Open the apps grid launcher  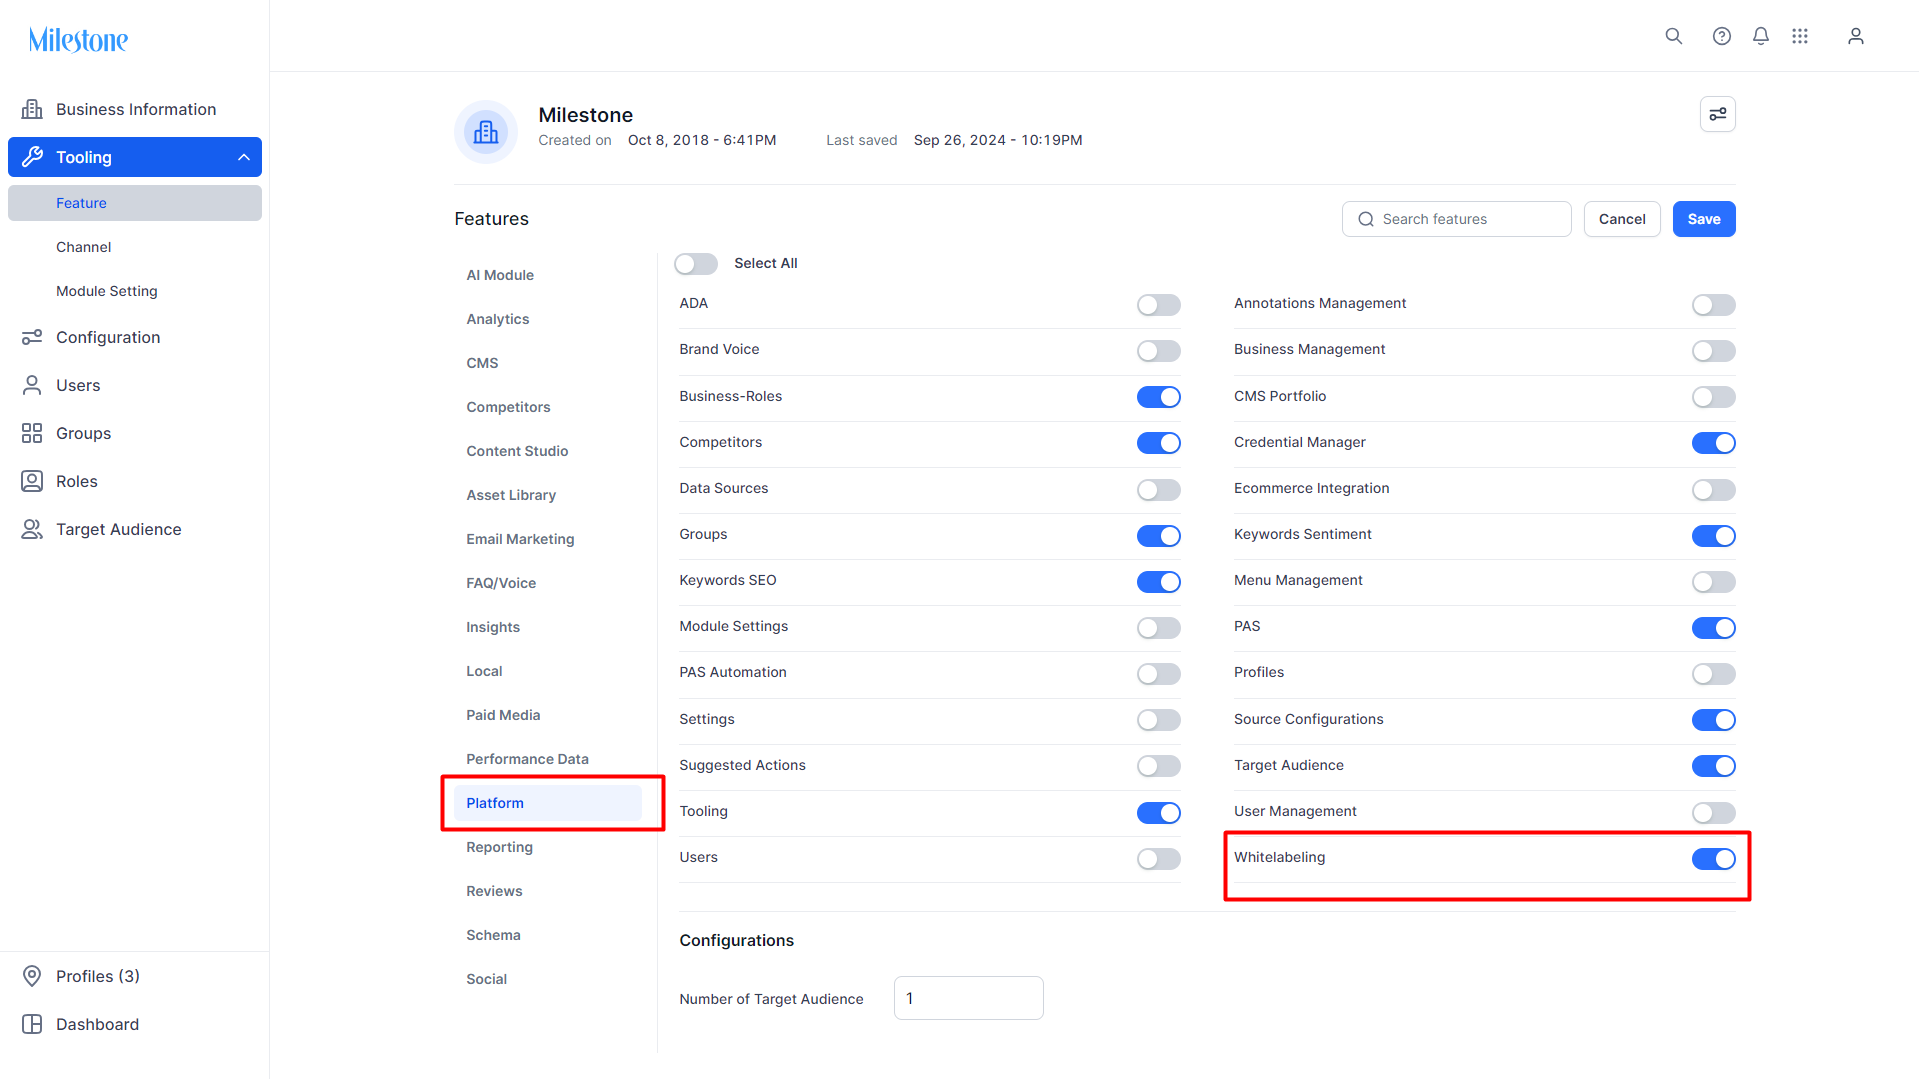click(1800, 36)
